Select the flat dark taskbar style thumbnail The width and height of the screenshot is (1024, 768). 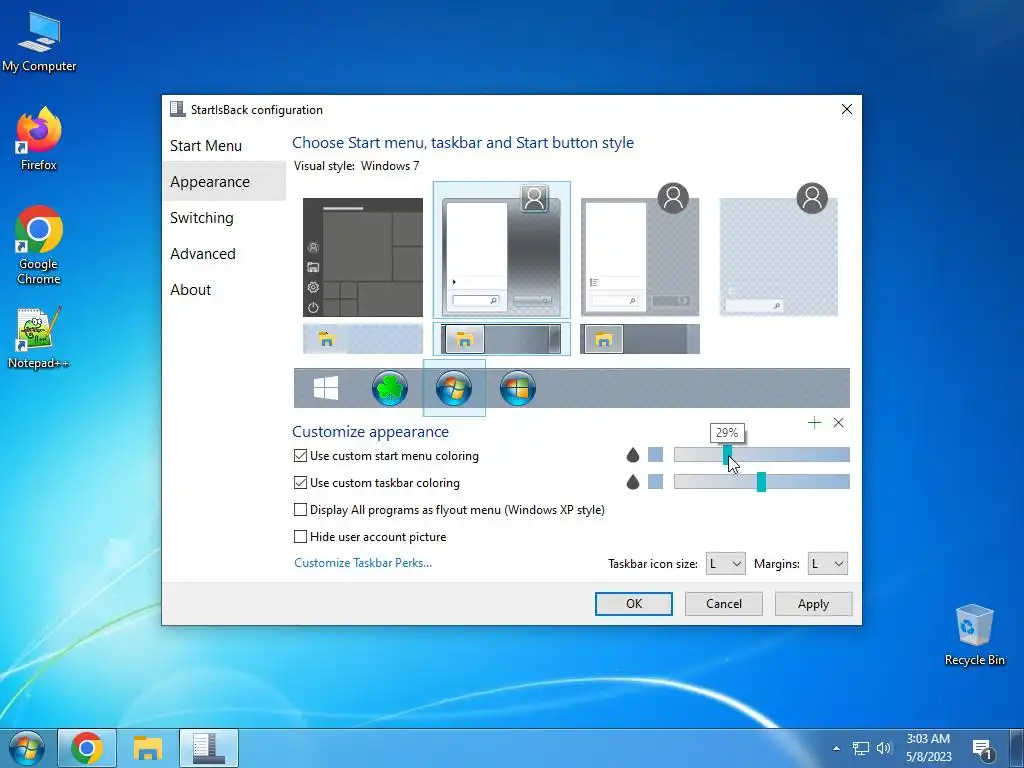[640, 339]
